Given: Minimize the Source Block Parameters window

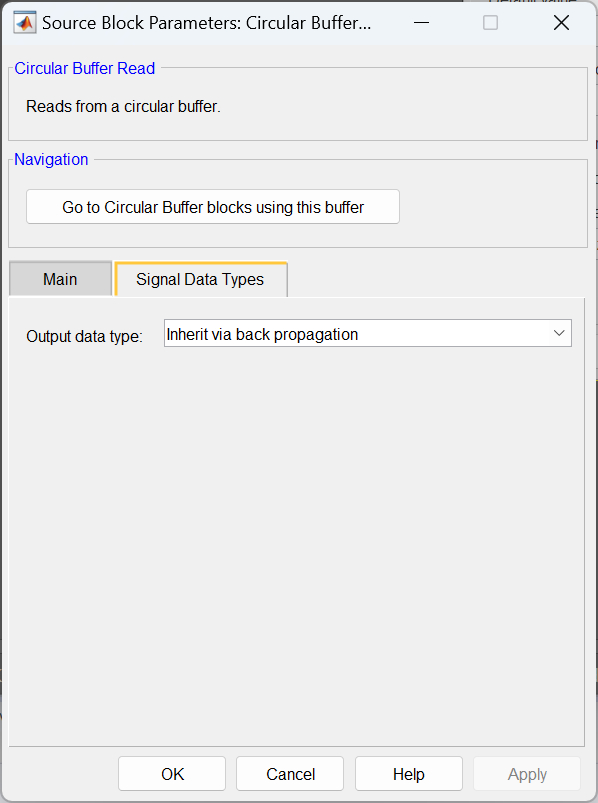Looking at the screenshot, I should (421, 21).
